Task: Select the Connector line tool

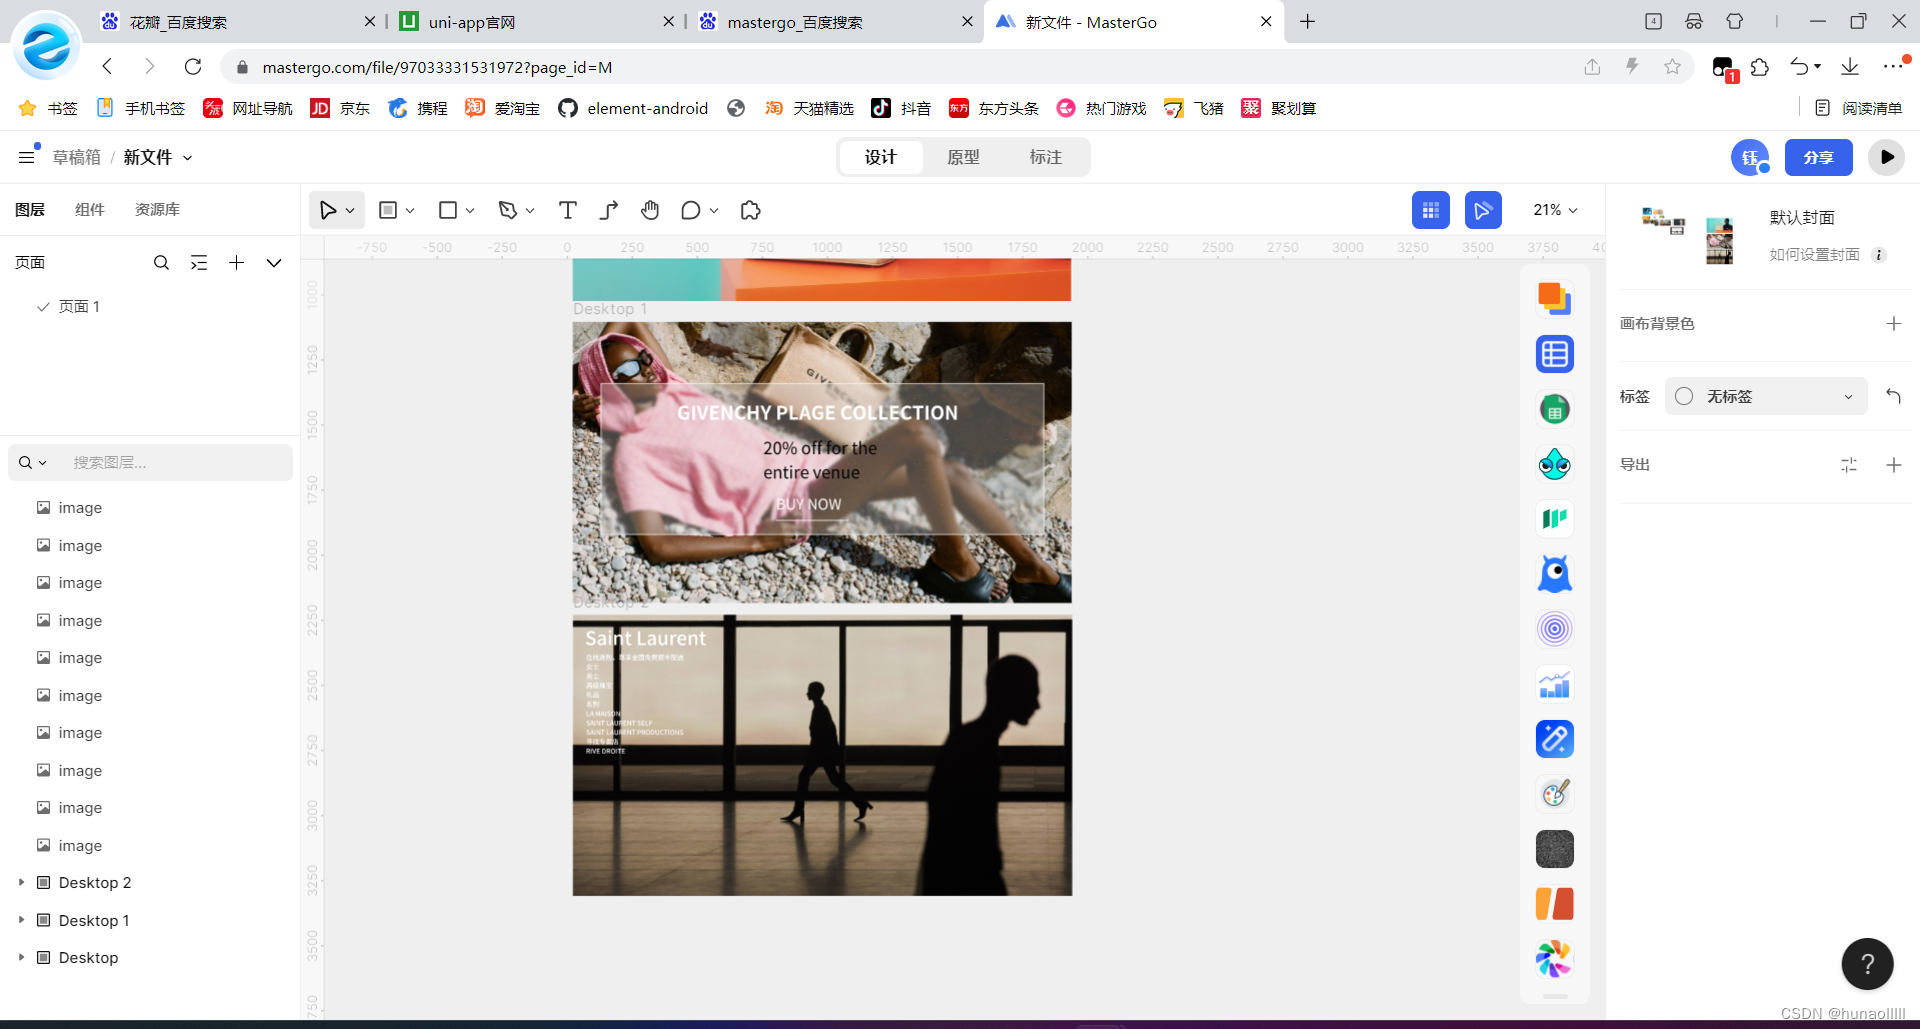Action: 609,210
